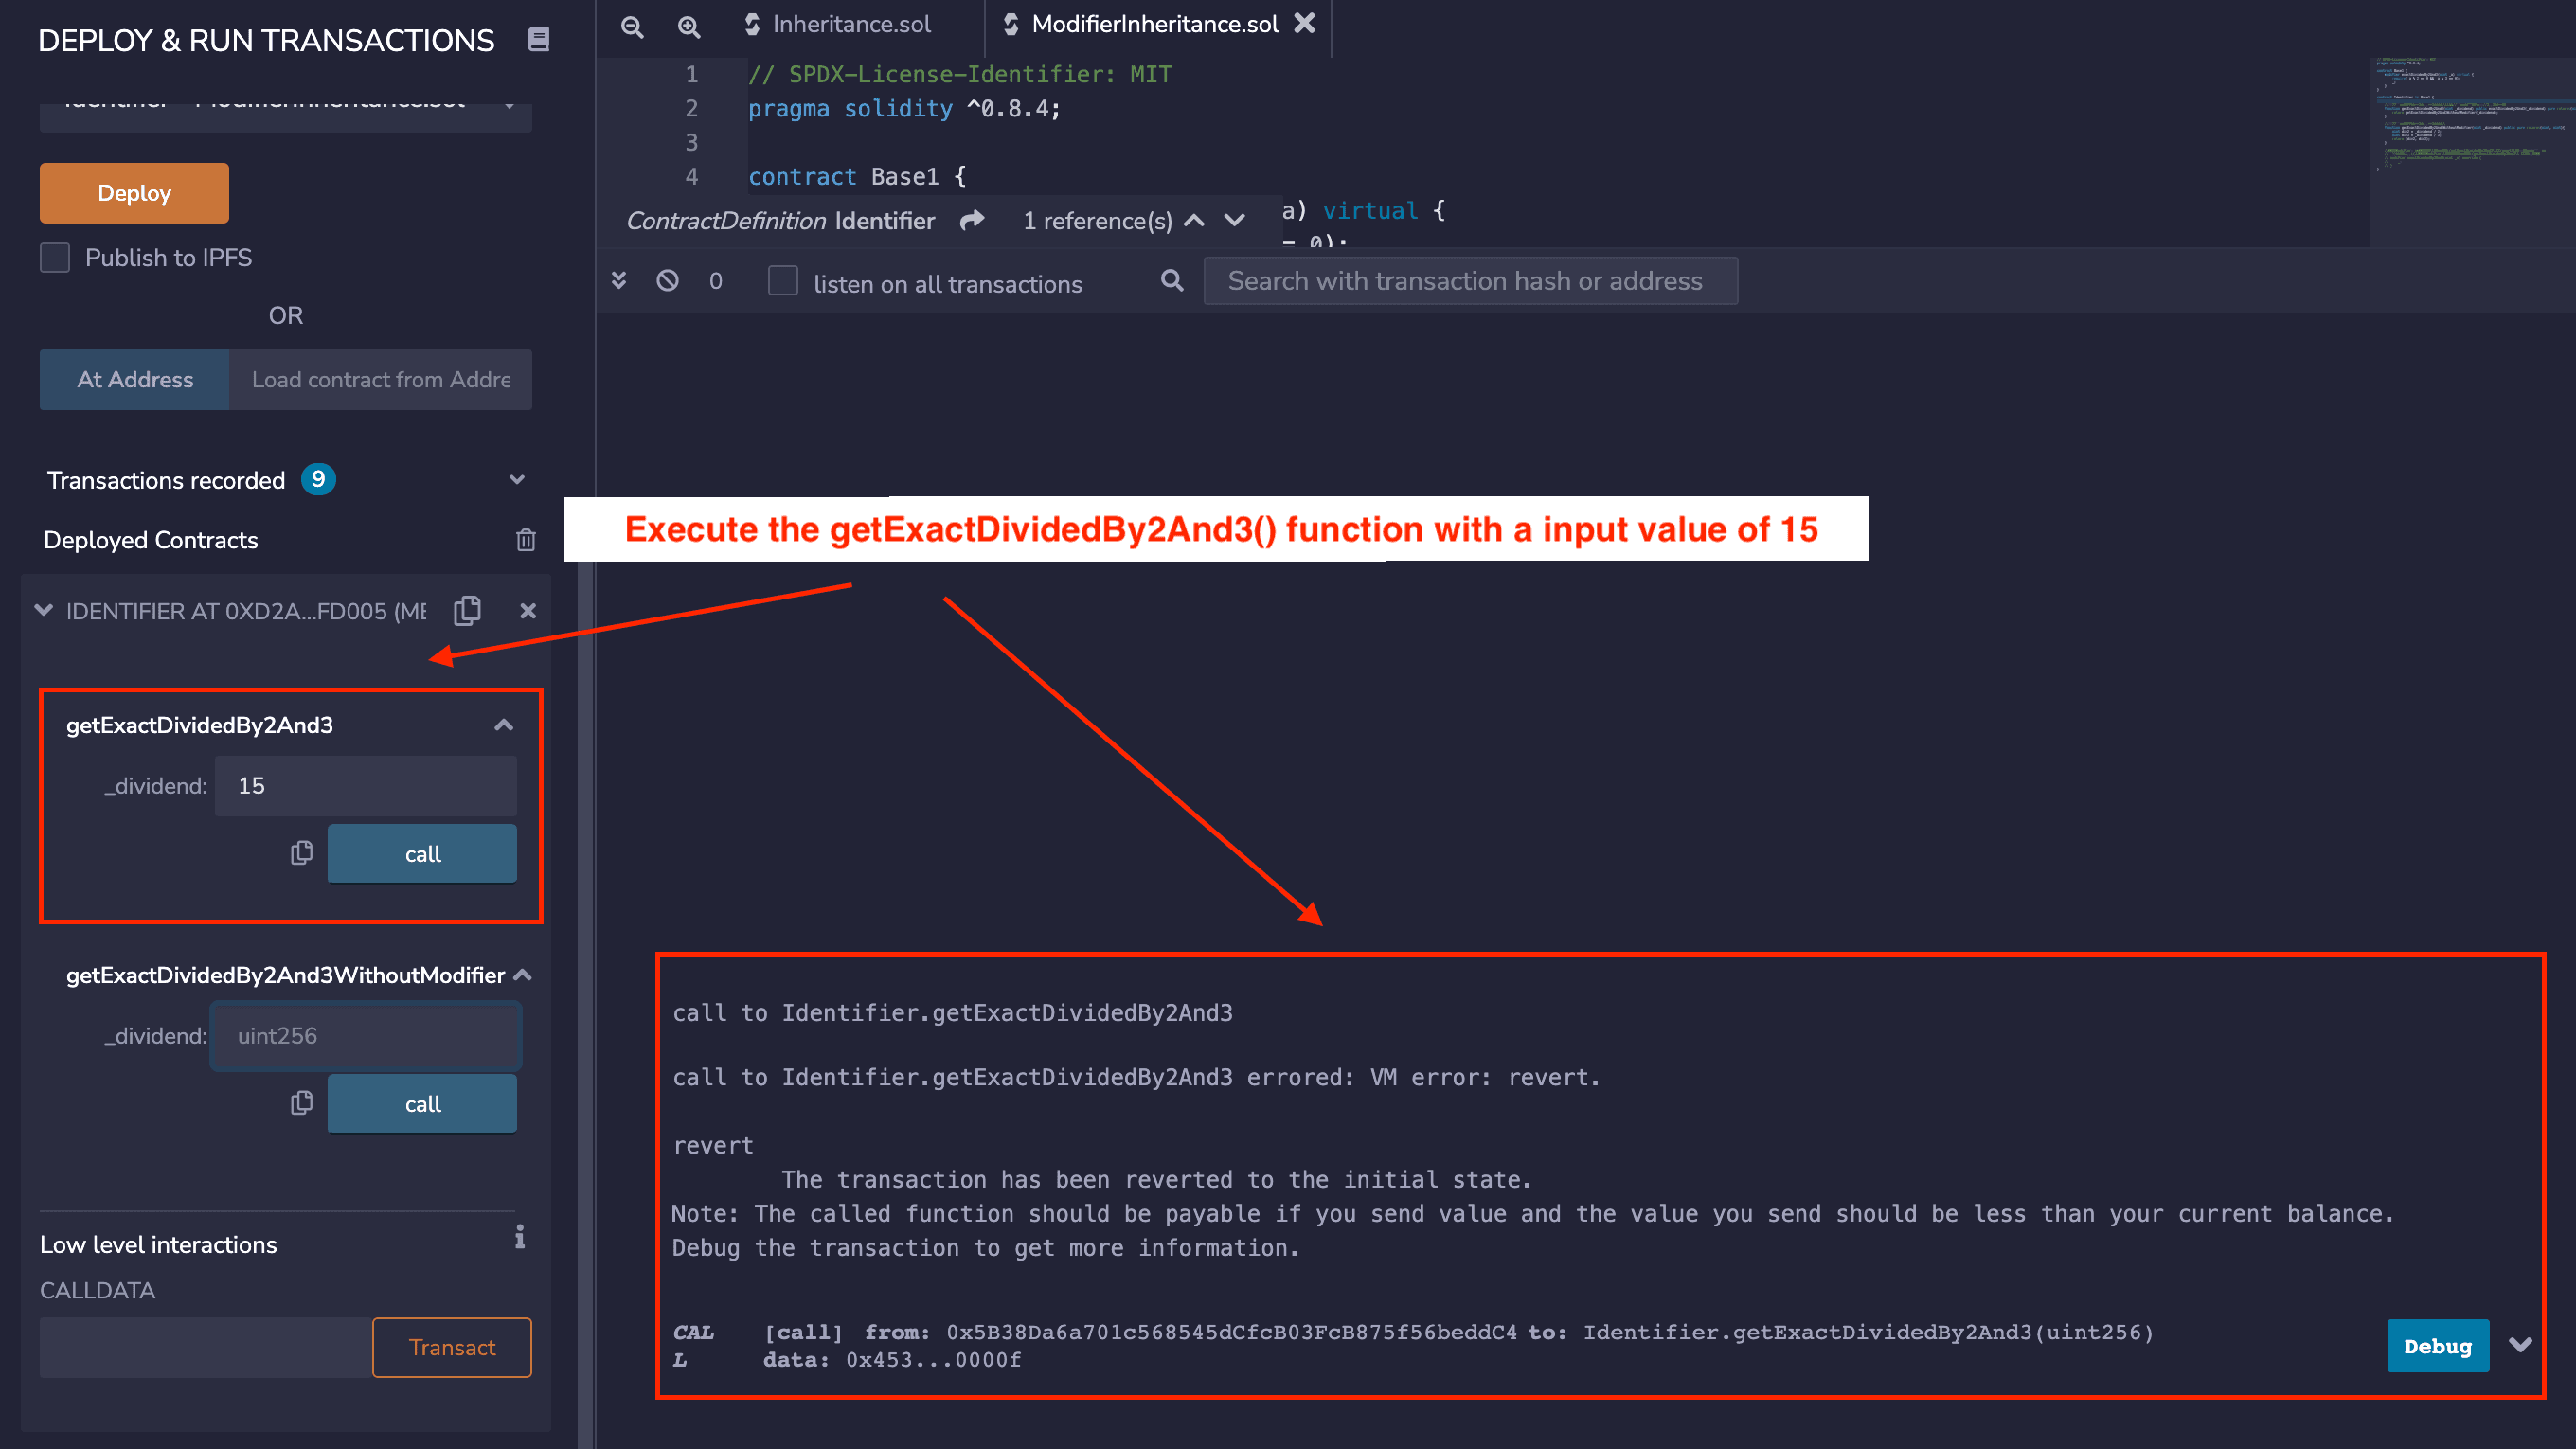The height and width of the screenshot is (1449, 2576).
Task: Toggle listen on all transactions
Action: tap(783, 281)
